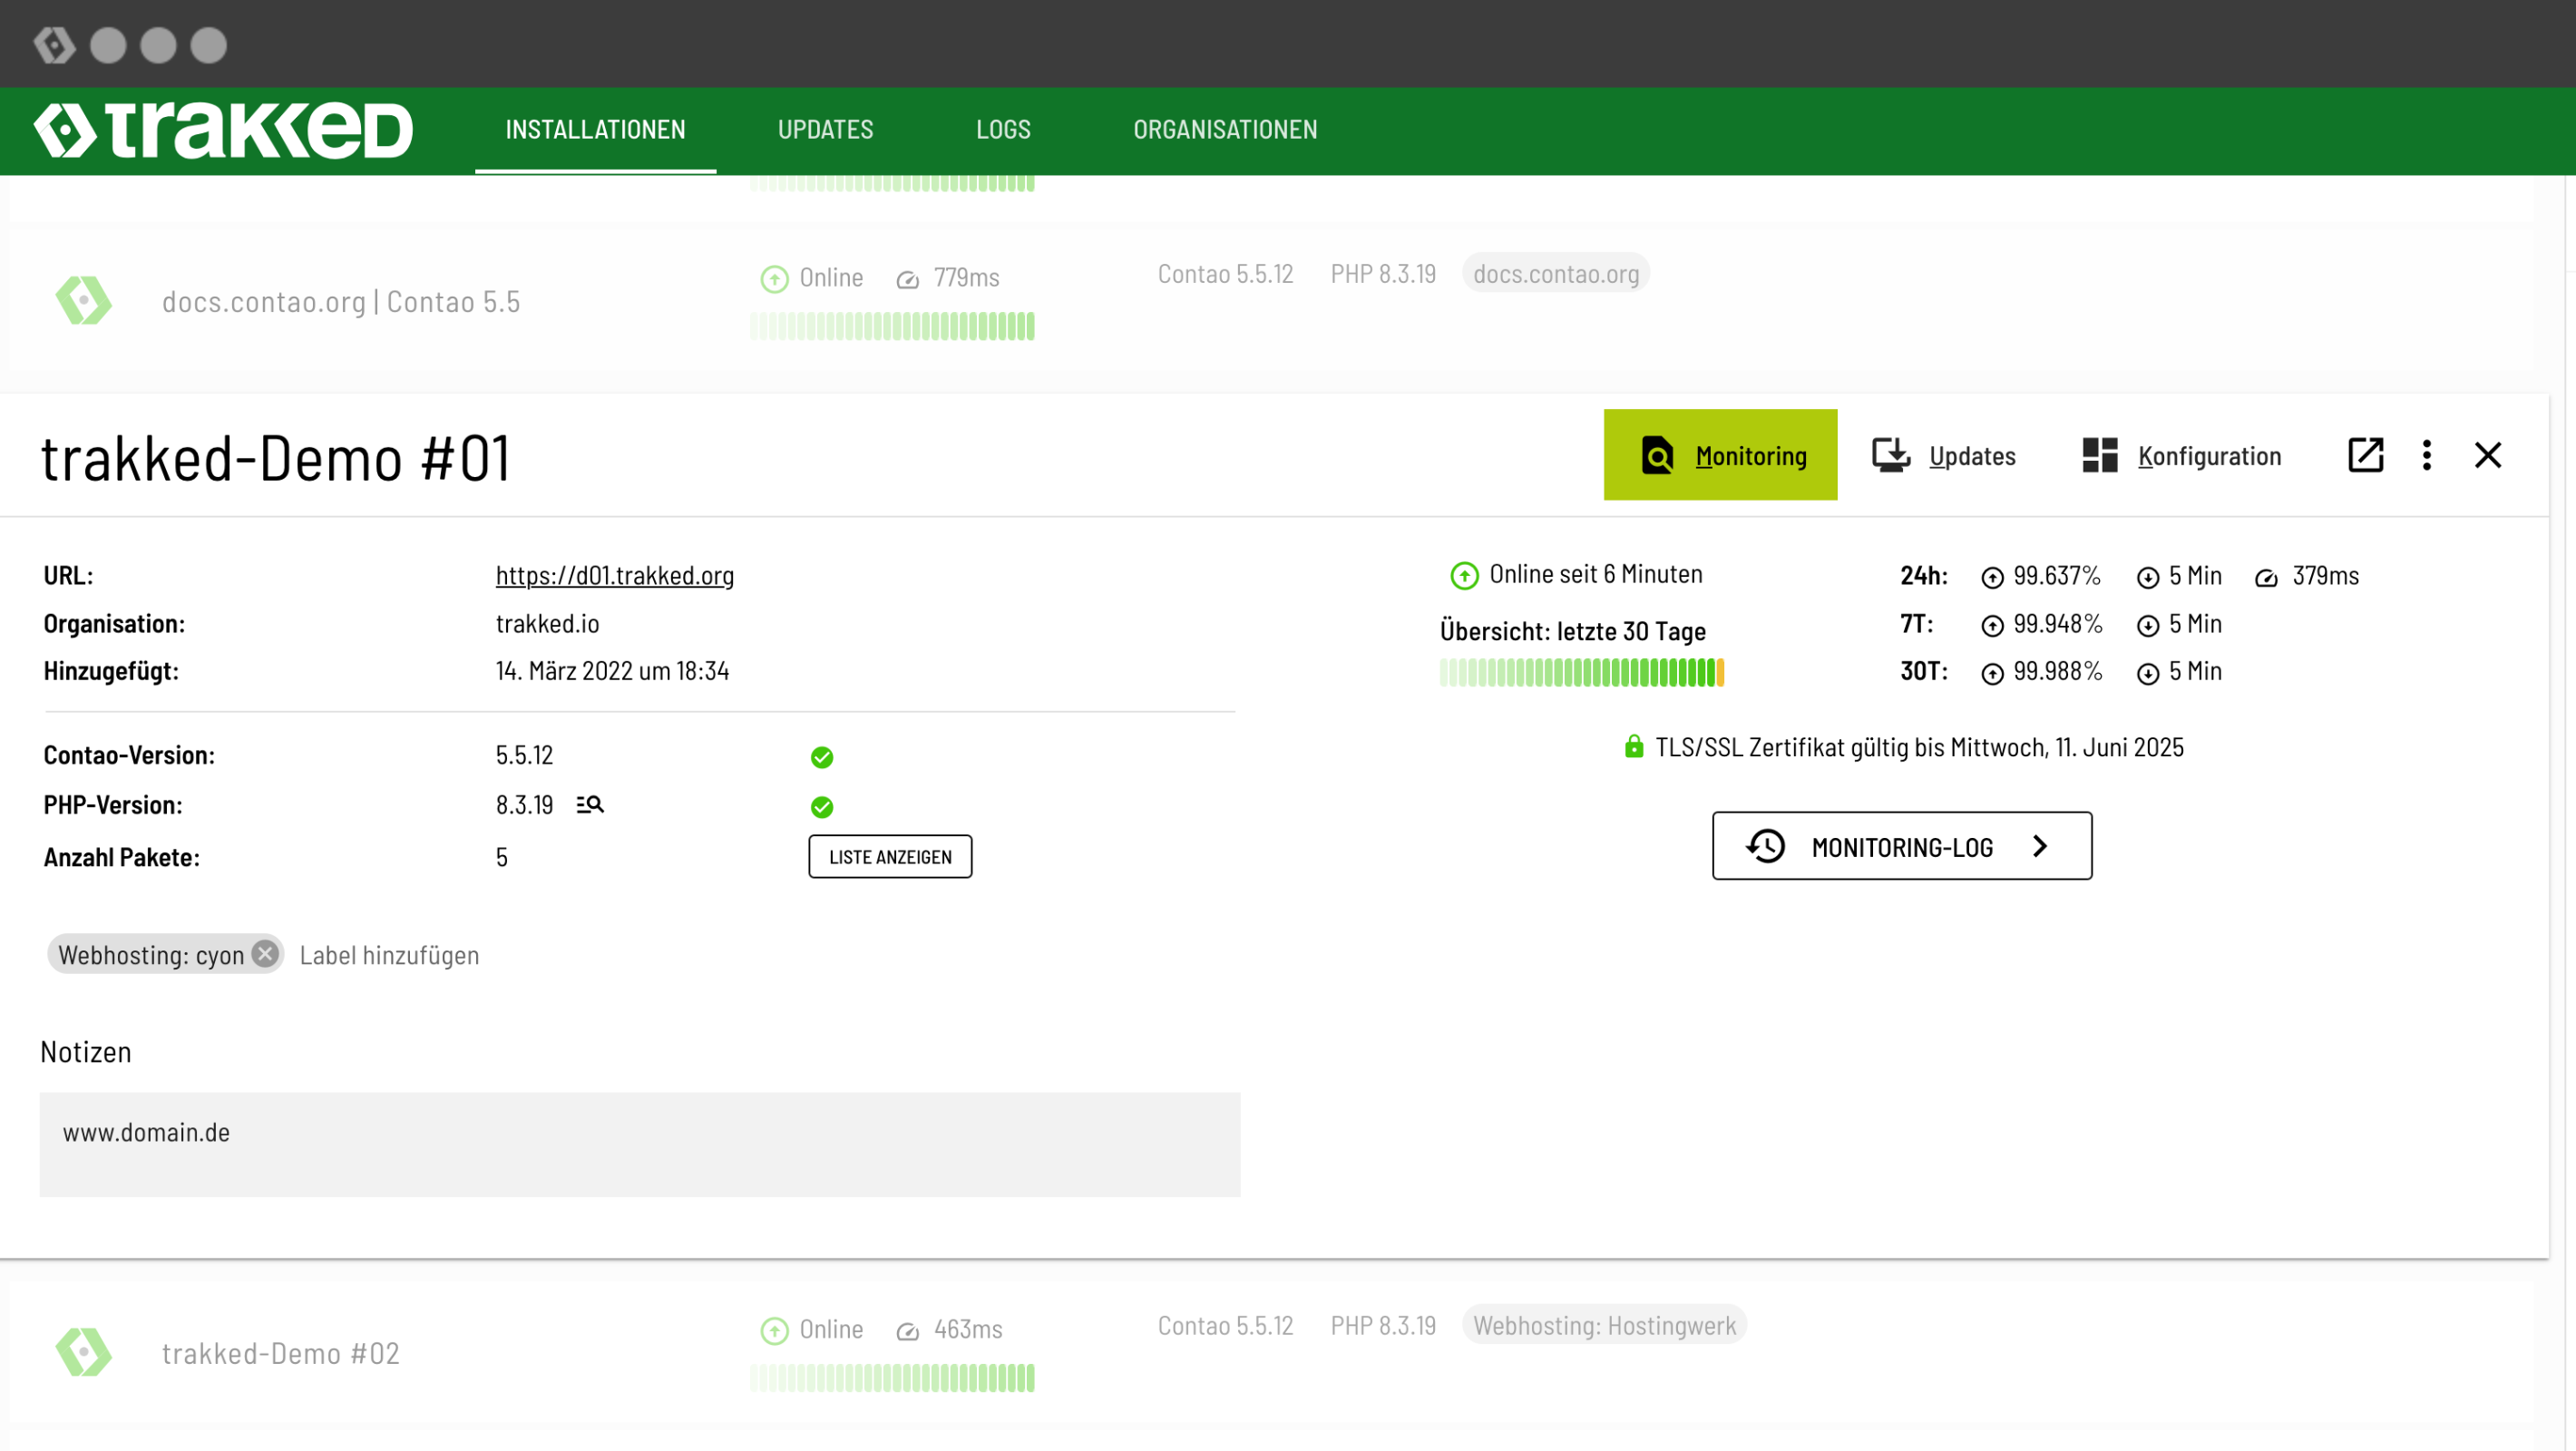Screen dimensions: 2576x1451
Task: Open the Logs menu in the top navigation
Action: point(1003,130)
